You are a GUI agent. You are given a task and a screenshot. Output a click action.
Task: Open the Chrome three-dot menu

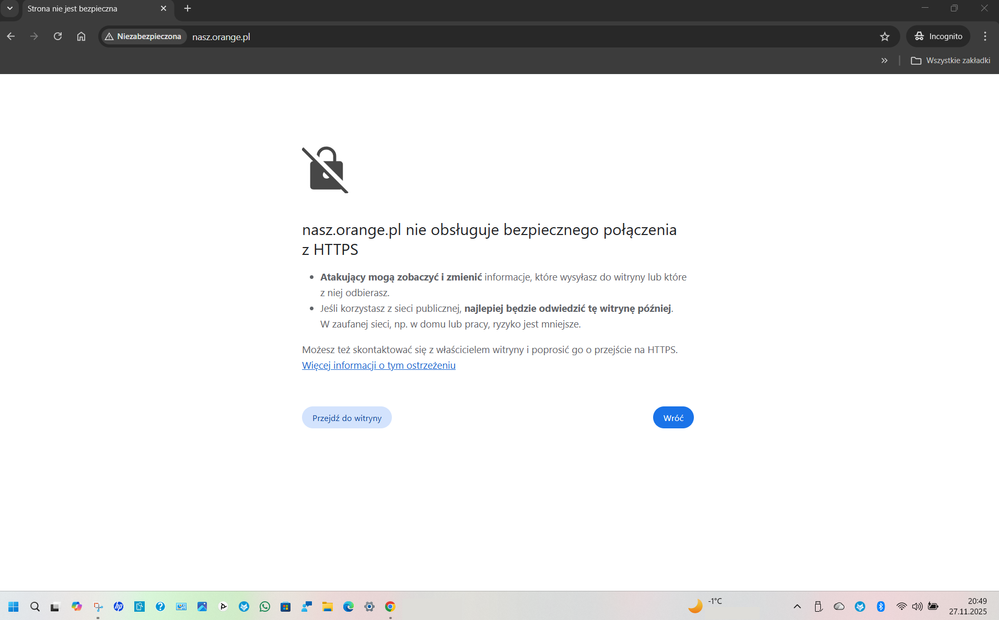click(x=985, y=36)
